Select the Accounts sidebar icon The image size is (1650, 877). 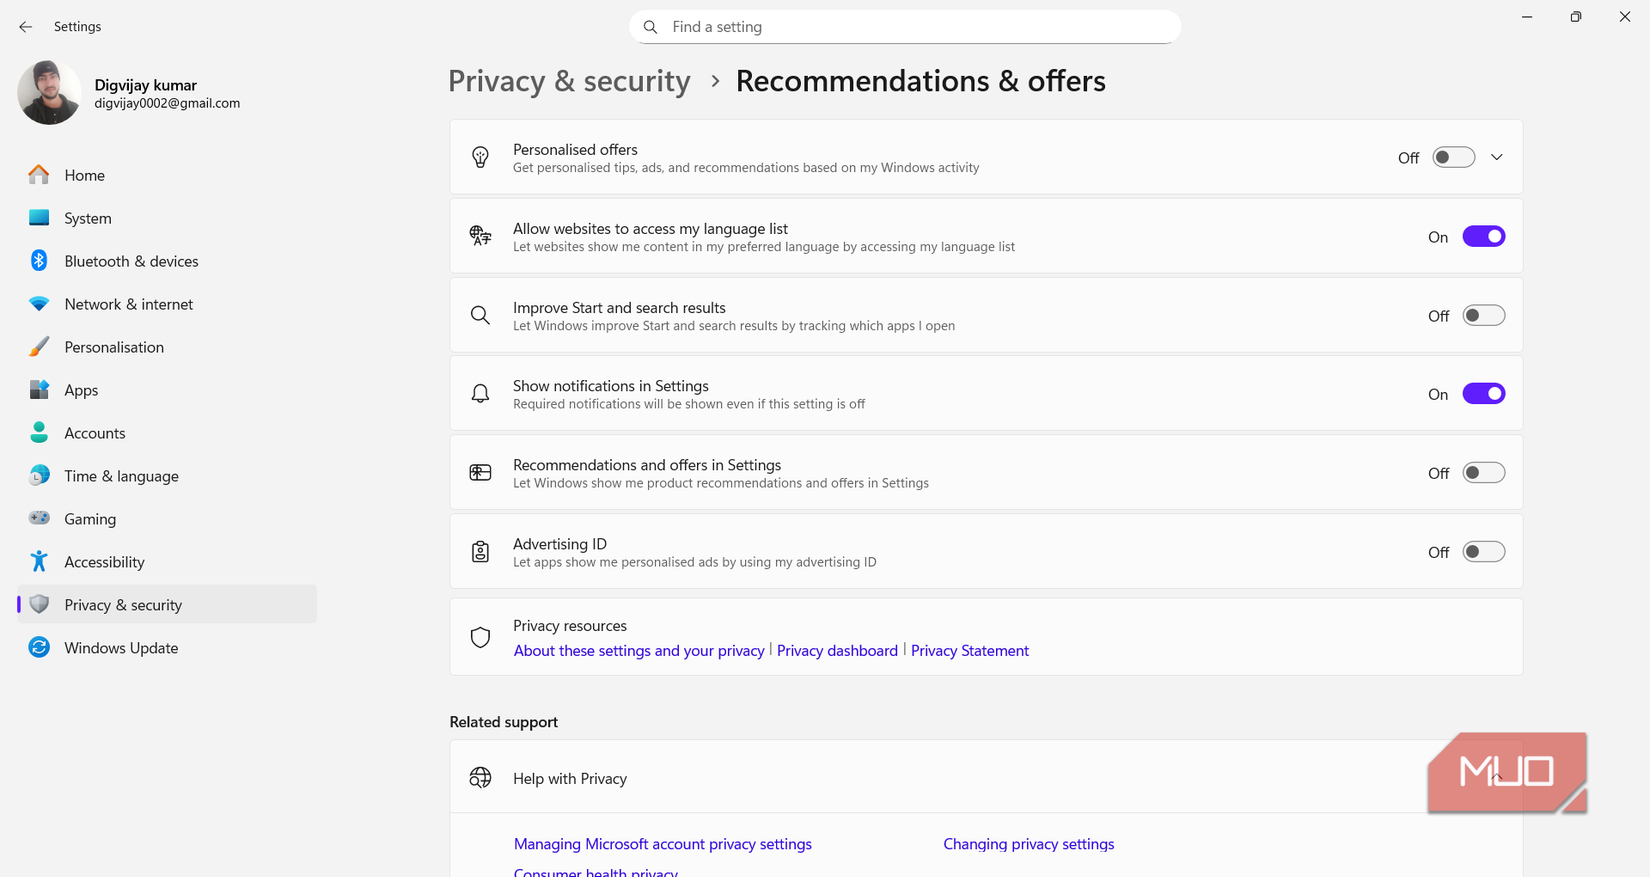pyautogui.click(x=38, y=432)
